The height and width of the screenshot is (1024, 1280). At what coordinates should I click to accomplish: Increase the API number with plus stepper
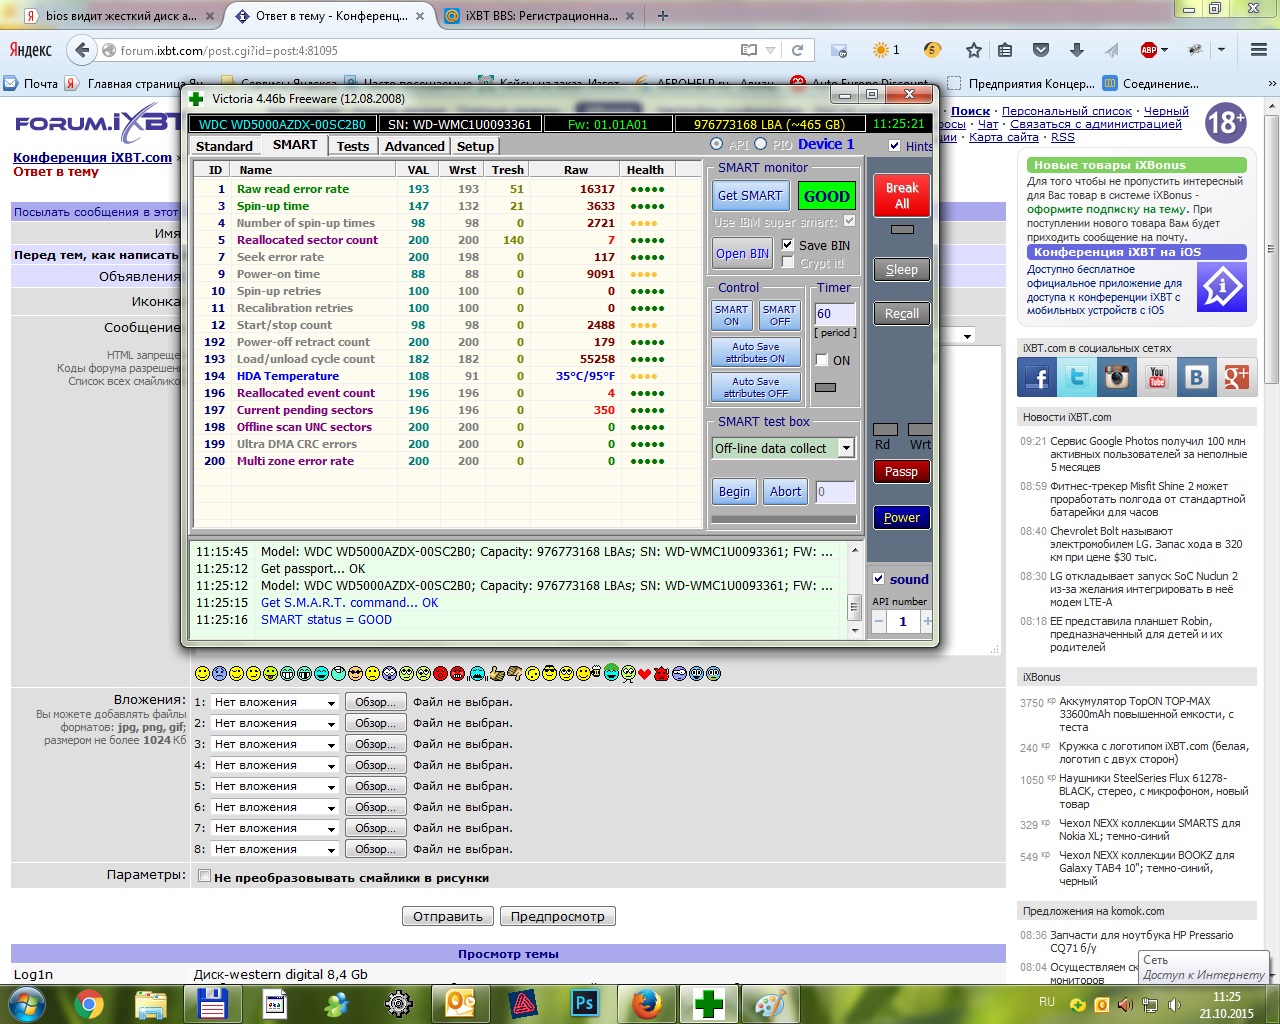928,621
